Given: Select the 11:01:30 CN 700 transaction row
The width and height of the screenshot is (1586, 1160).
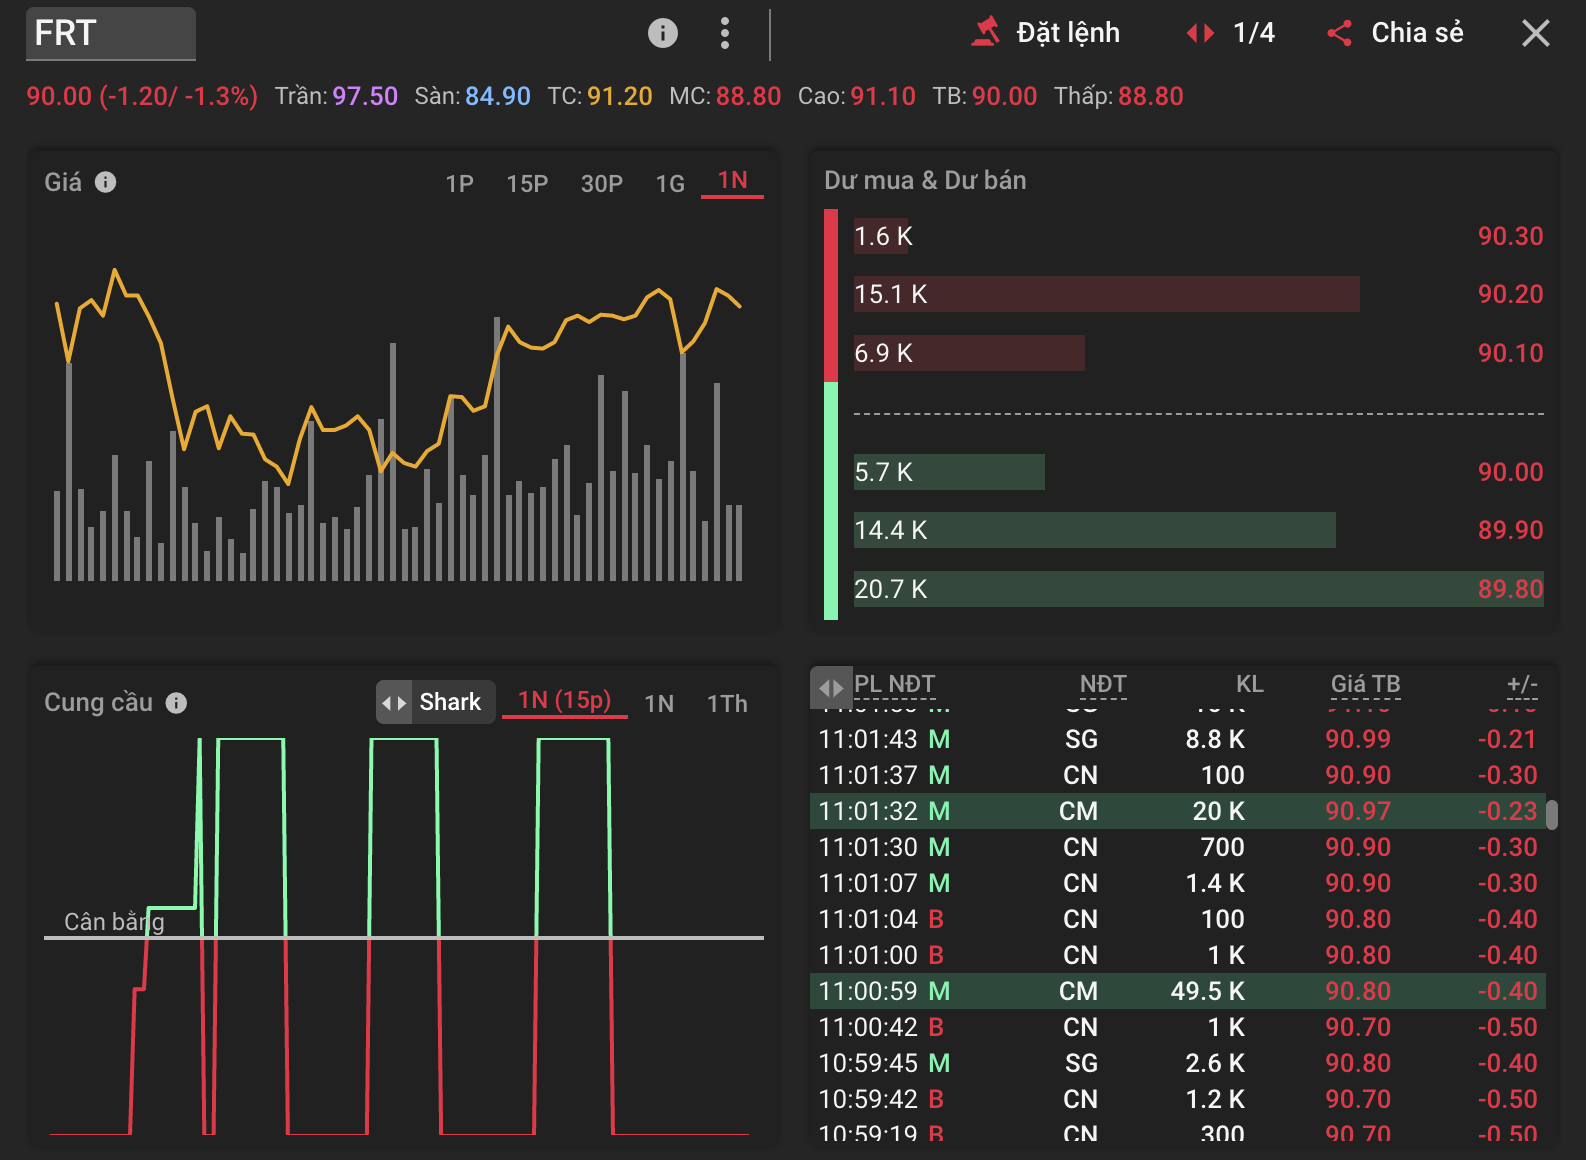Looking at the screenshot, I should 1178,847.
